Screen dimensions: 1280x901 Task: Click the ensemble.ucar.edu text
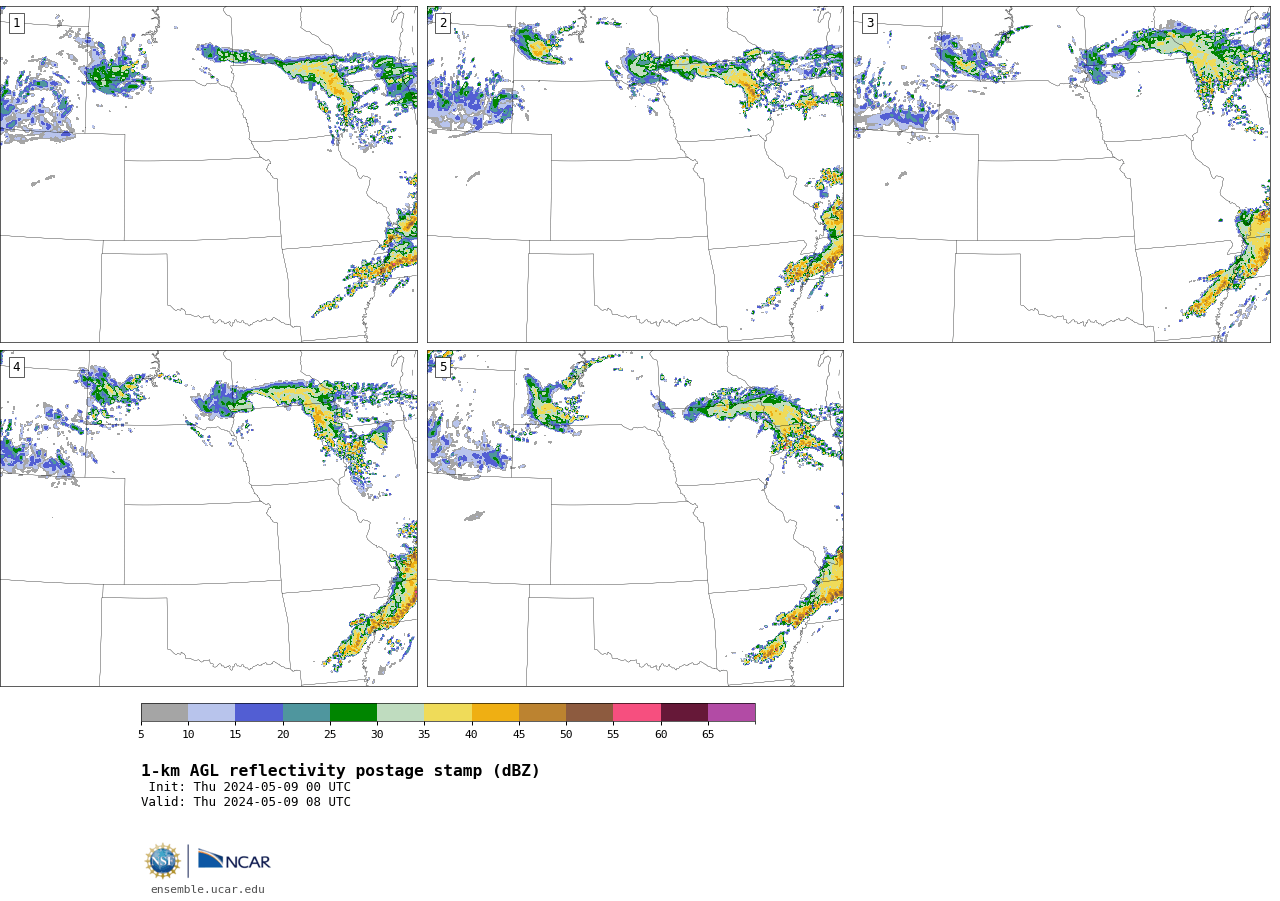208,889
